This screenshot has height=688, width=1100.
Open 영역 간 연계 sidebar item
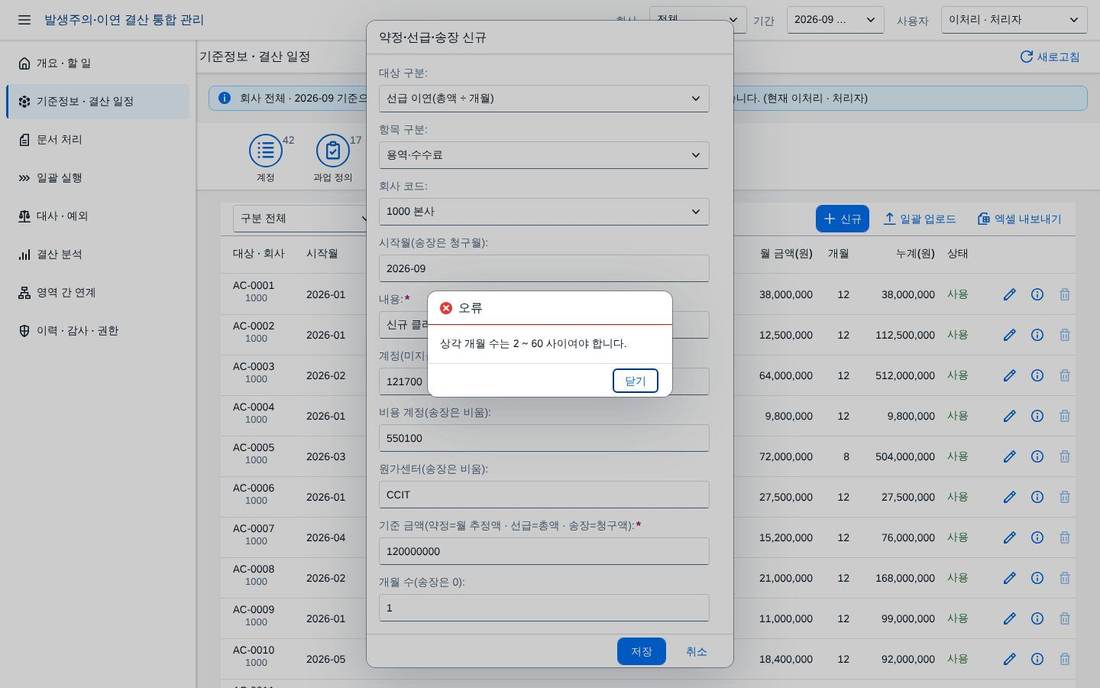[x=98, y=292]
